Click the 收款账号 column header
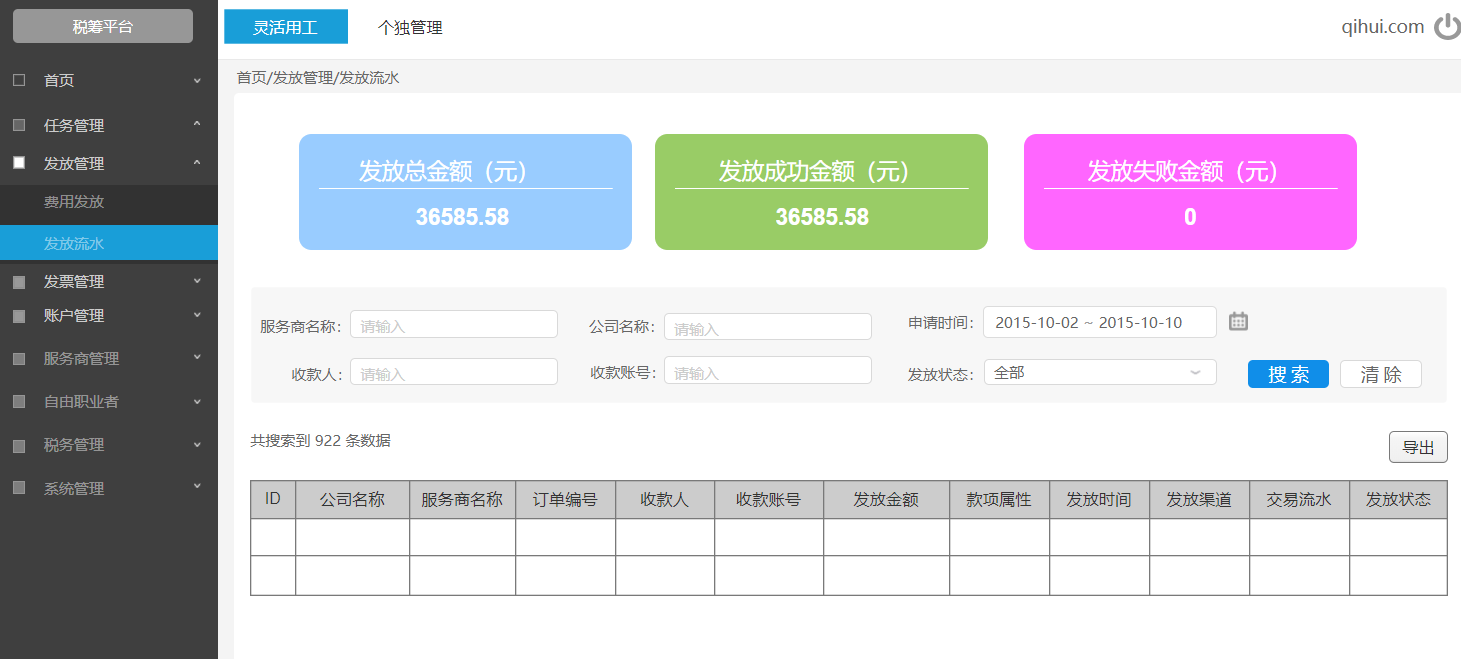The height and width of the screenshot is (659, 1461). point(769,499)
